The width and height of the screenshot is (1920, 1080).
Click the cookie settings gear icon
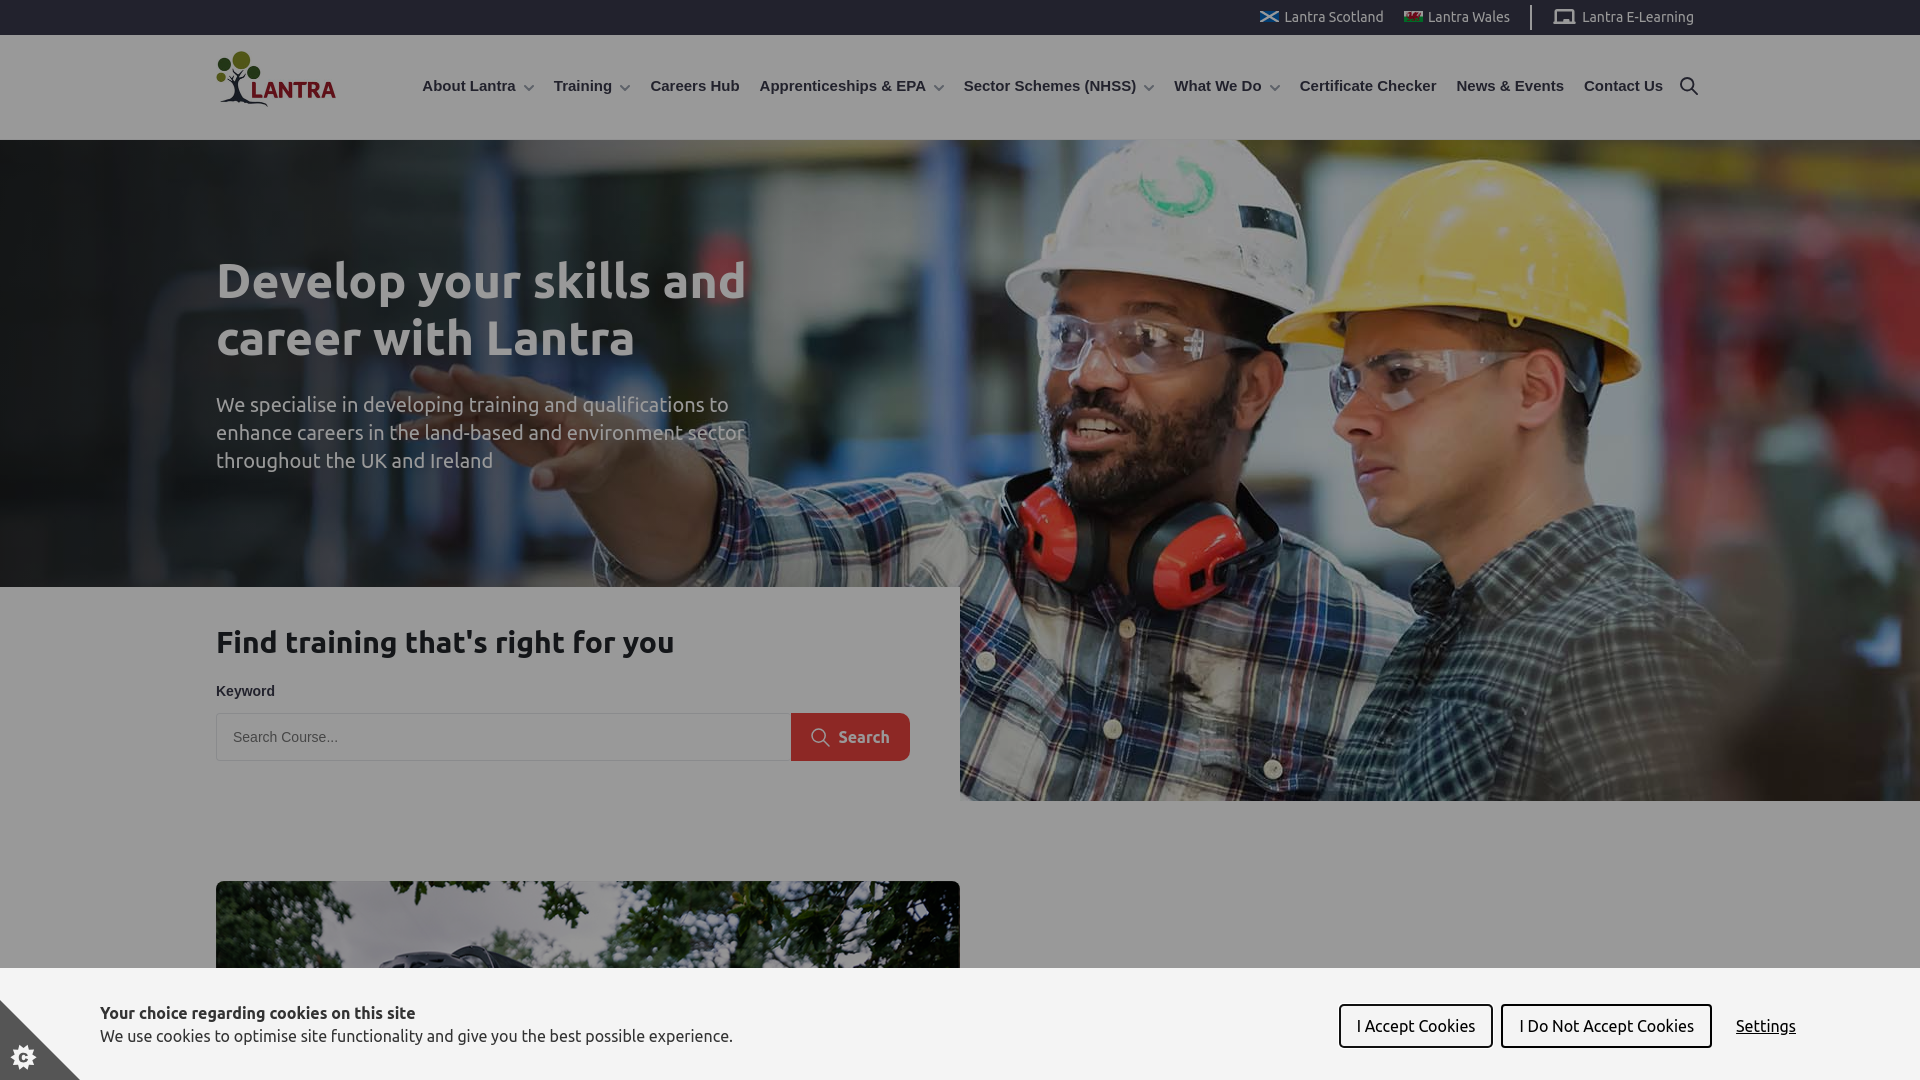tap(24, 1056)
